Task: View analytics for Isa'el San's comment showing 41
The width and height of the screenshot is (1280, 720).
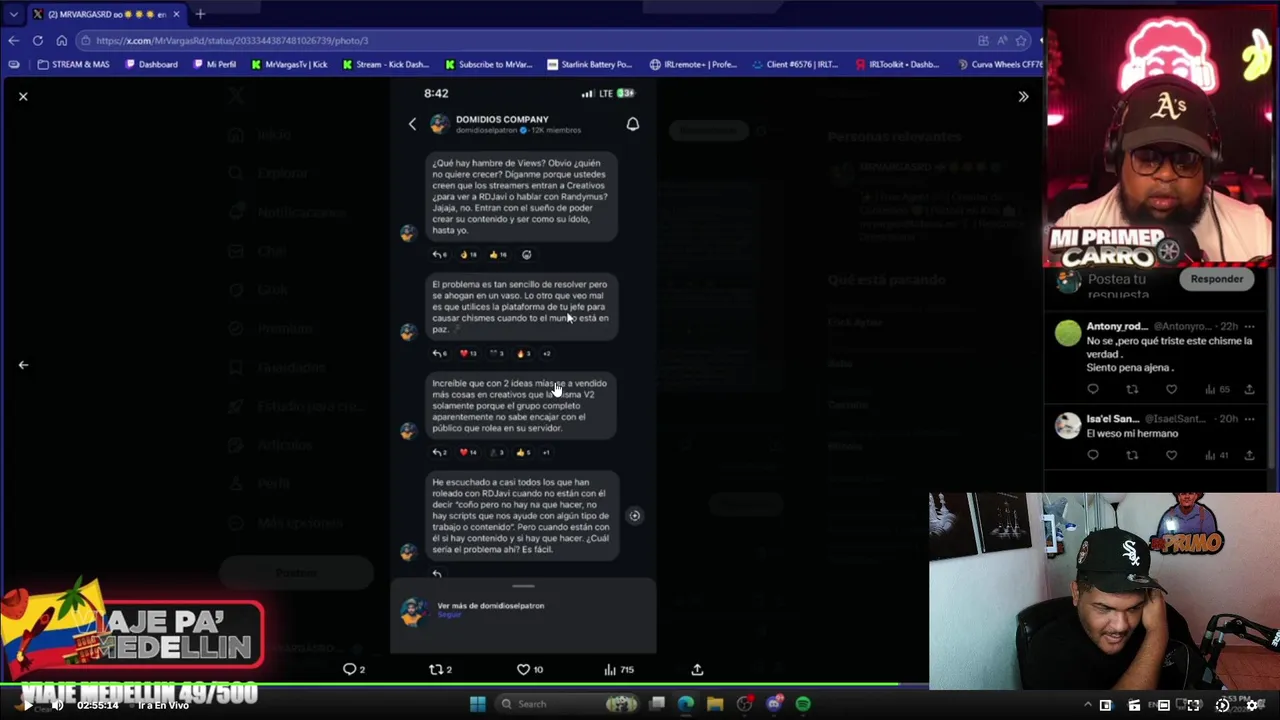Action: pos(1217,455)
